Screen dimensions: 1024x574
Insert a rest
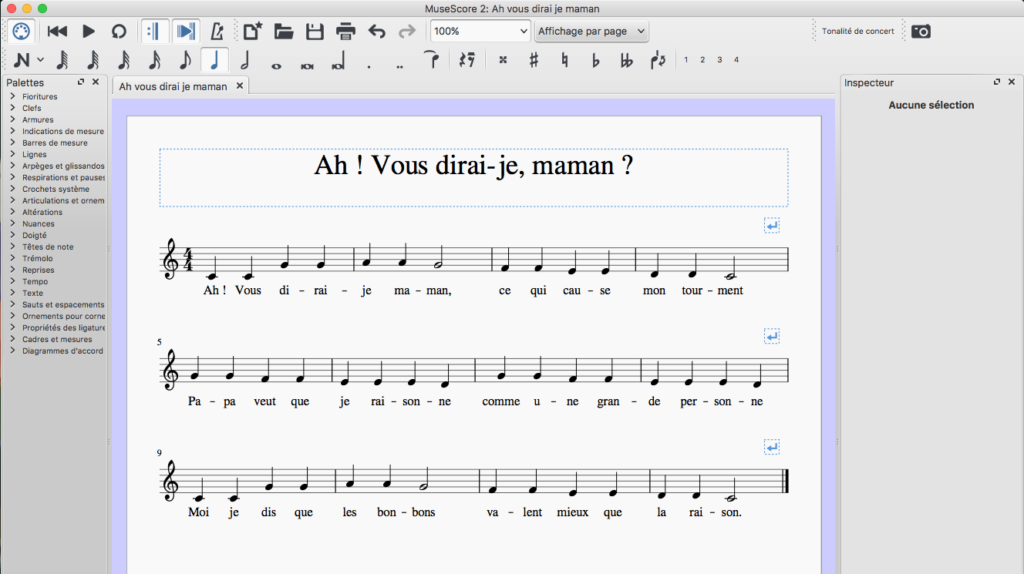[x=467, y=60]
